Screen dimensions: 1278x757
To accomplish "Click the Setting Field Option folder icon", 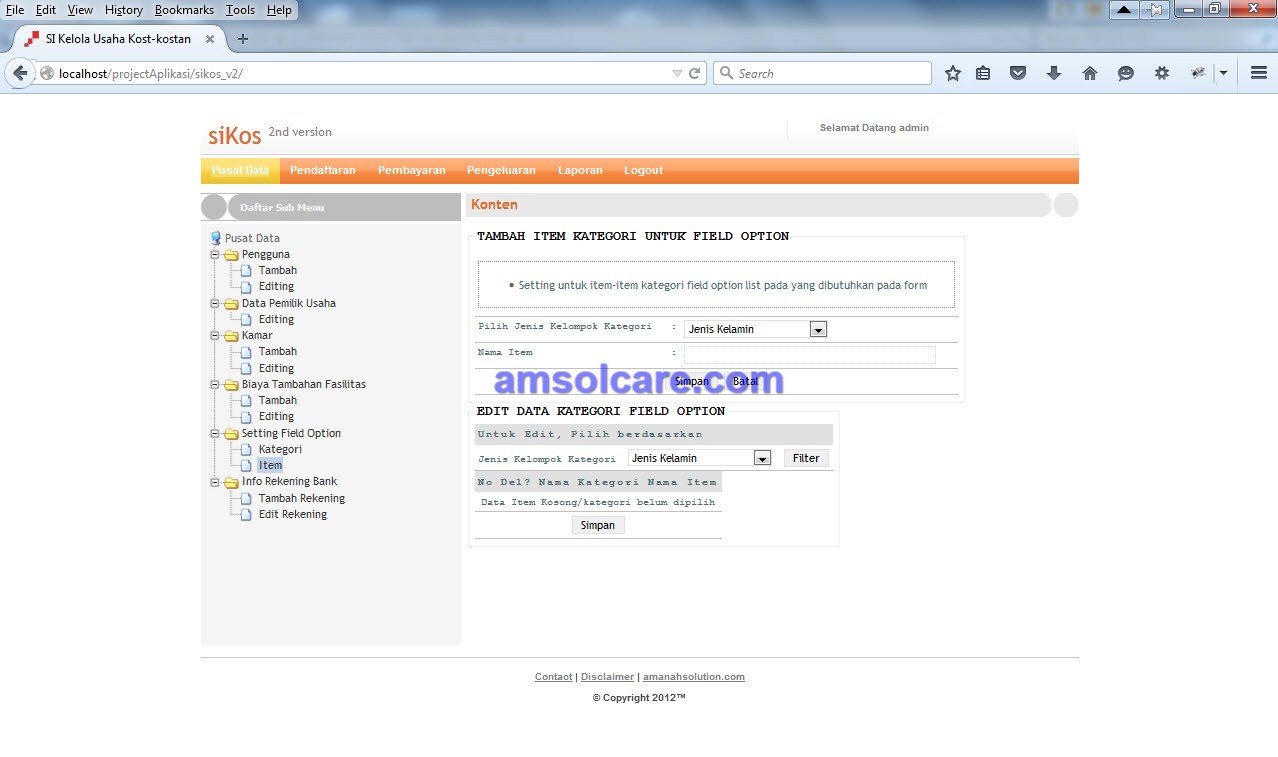I will (231, 434).
